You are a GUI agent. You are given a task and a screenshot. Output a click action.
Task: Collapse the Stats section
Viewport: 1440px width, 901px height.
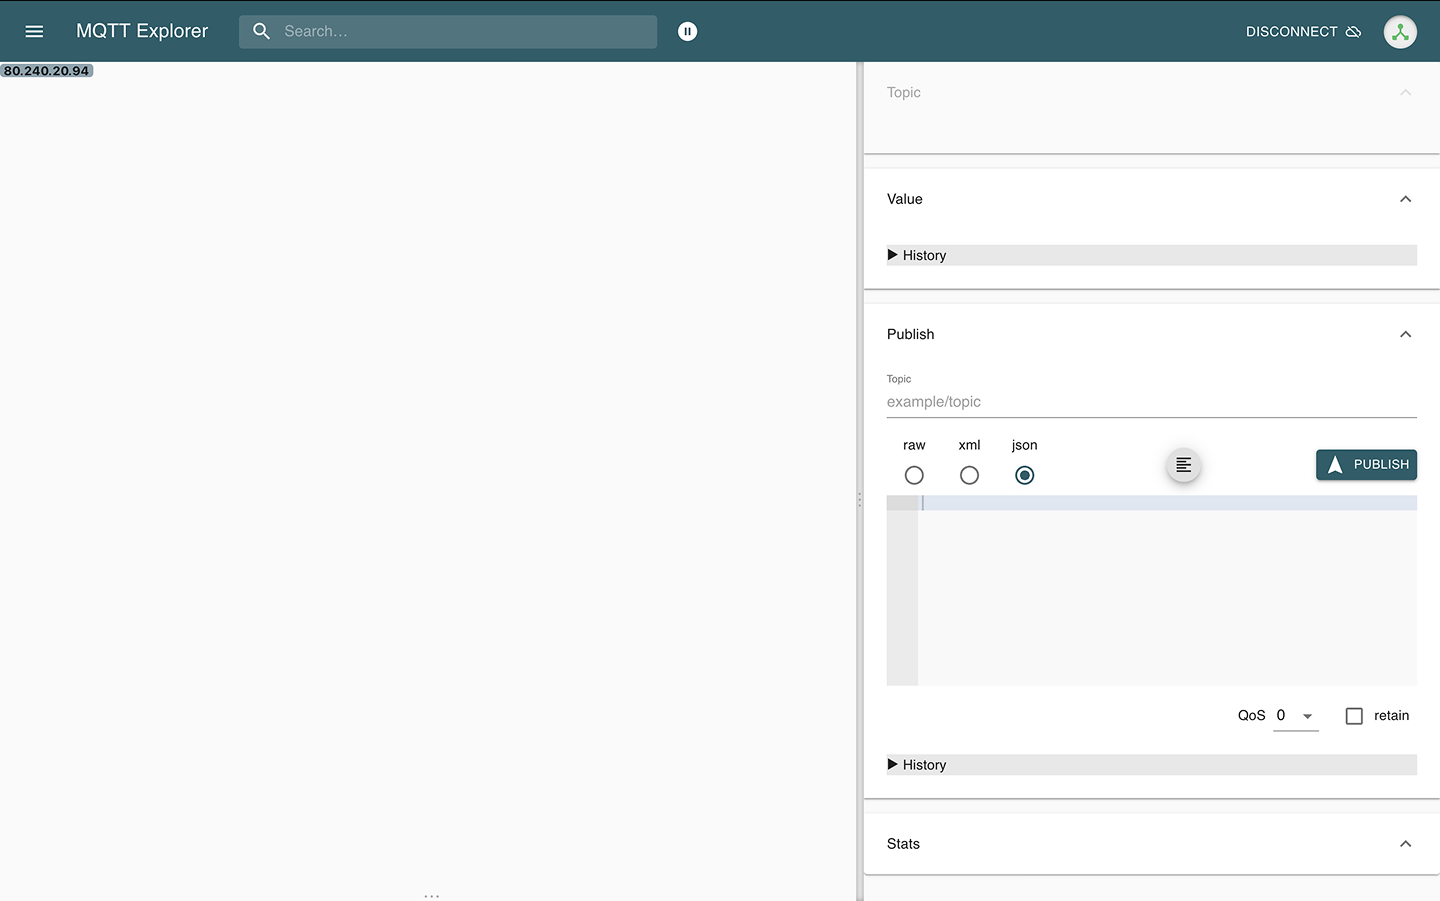[1405, 844]
